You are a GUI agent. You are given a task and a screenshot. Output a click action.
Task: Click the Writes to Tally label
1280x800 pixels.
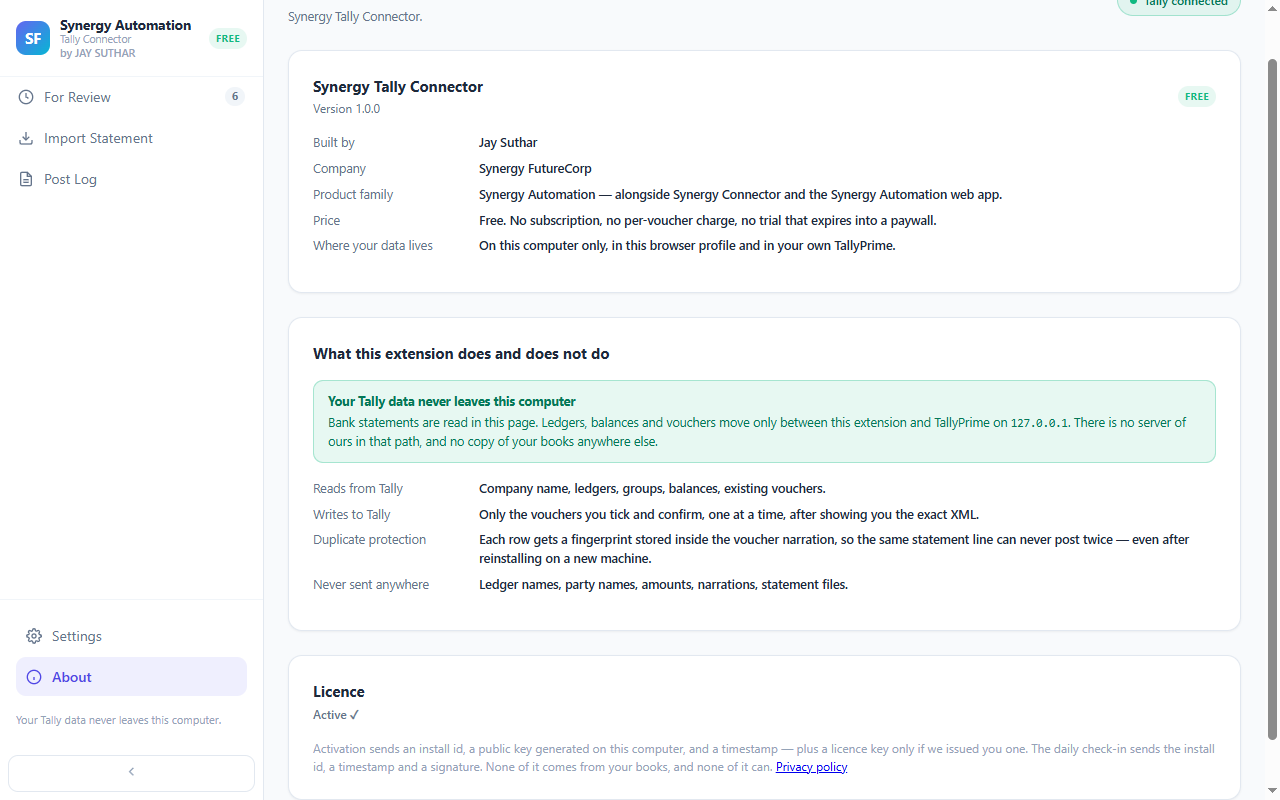[352, 515]
